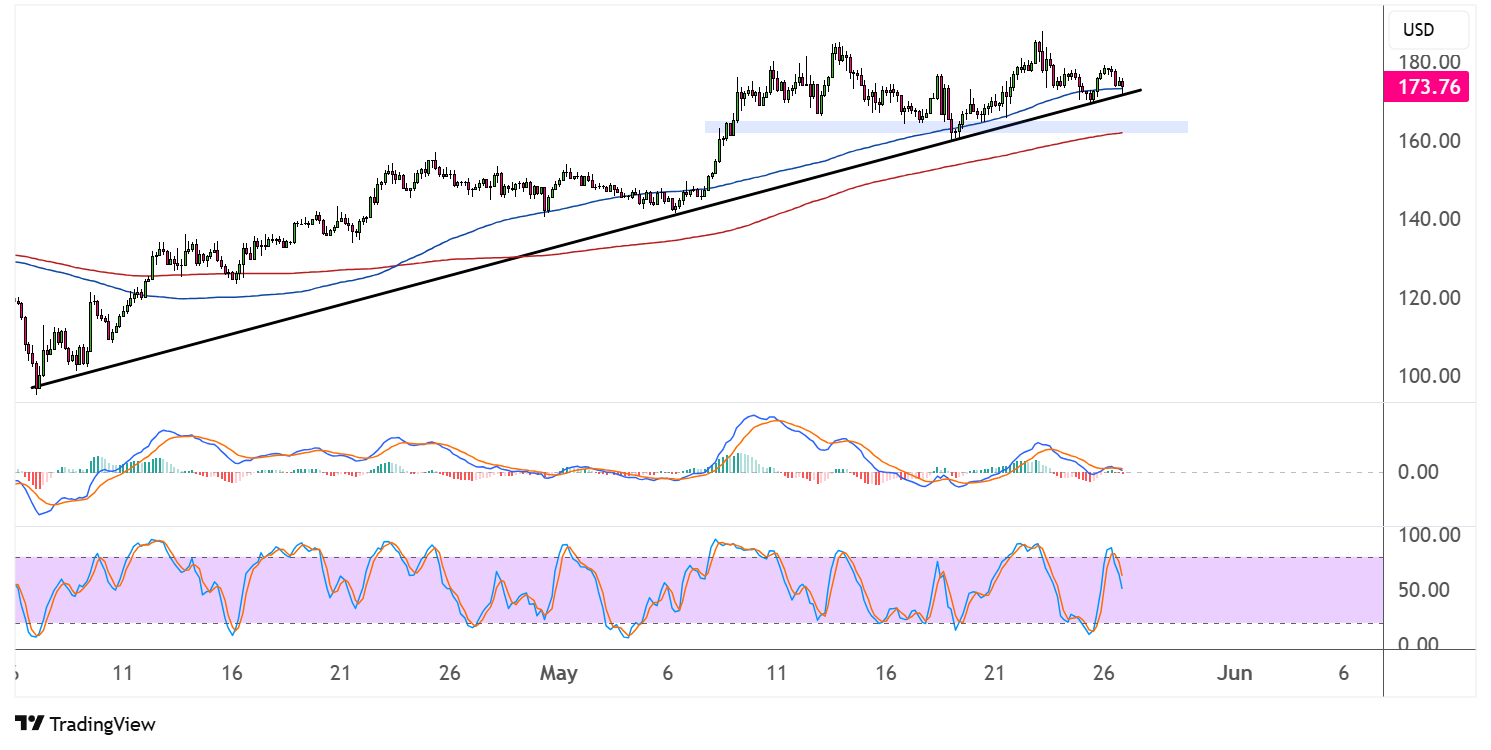Click the Jun label on time axis
The width and height of the screenshot is (1491, 750).
[1235, 673]
